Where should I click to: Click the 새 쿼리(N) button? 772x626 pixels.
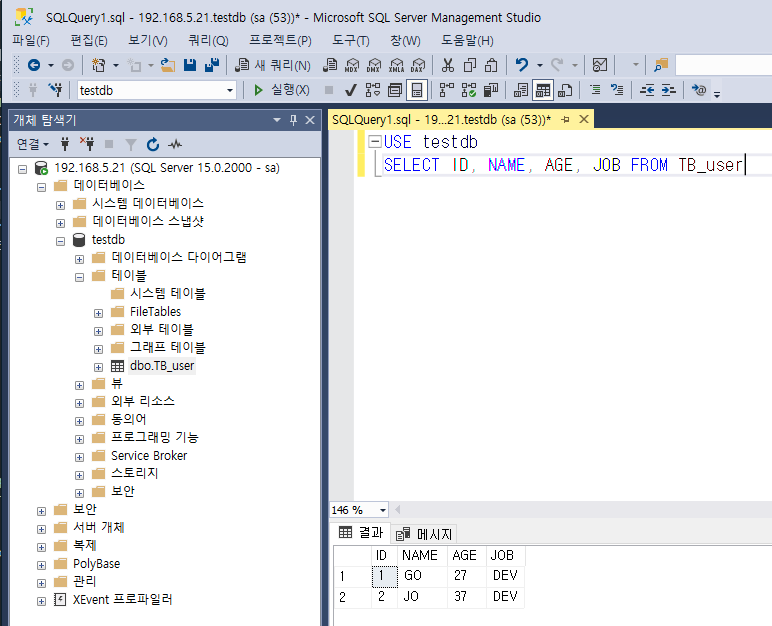[x=273, y=65]
